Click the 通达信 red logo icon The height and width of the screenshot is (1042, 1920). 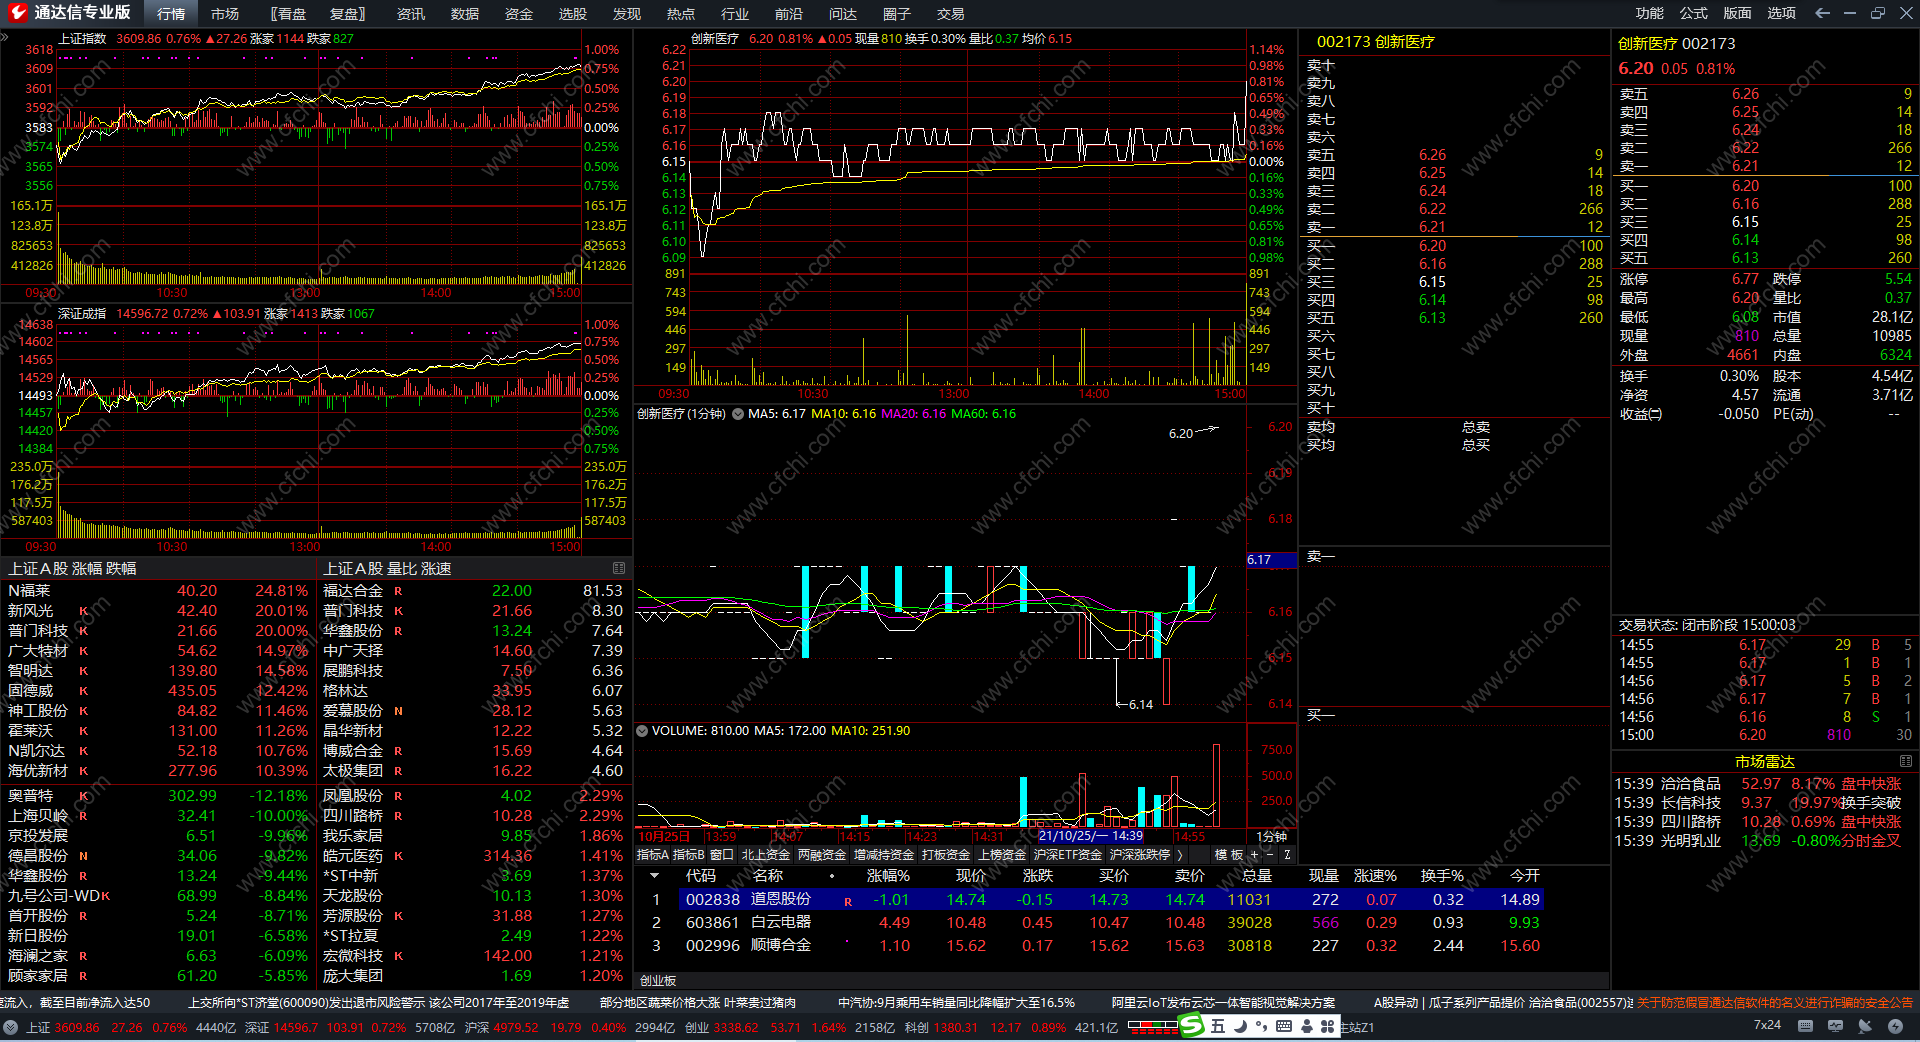pos(17,13)
